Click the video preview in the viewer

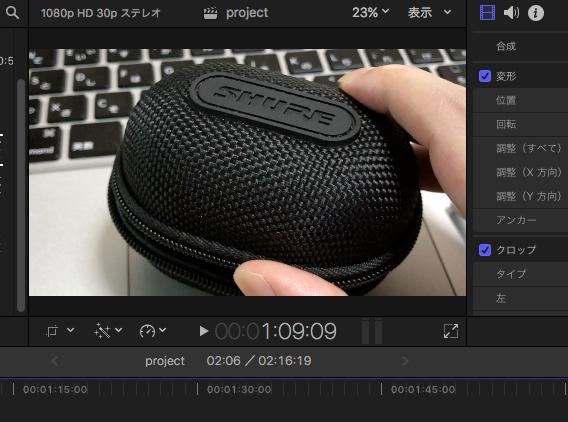click(247, 172)
